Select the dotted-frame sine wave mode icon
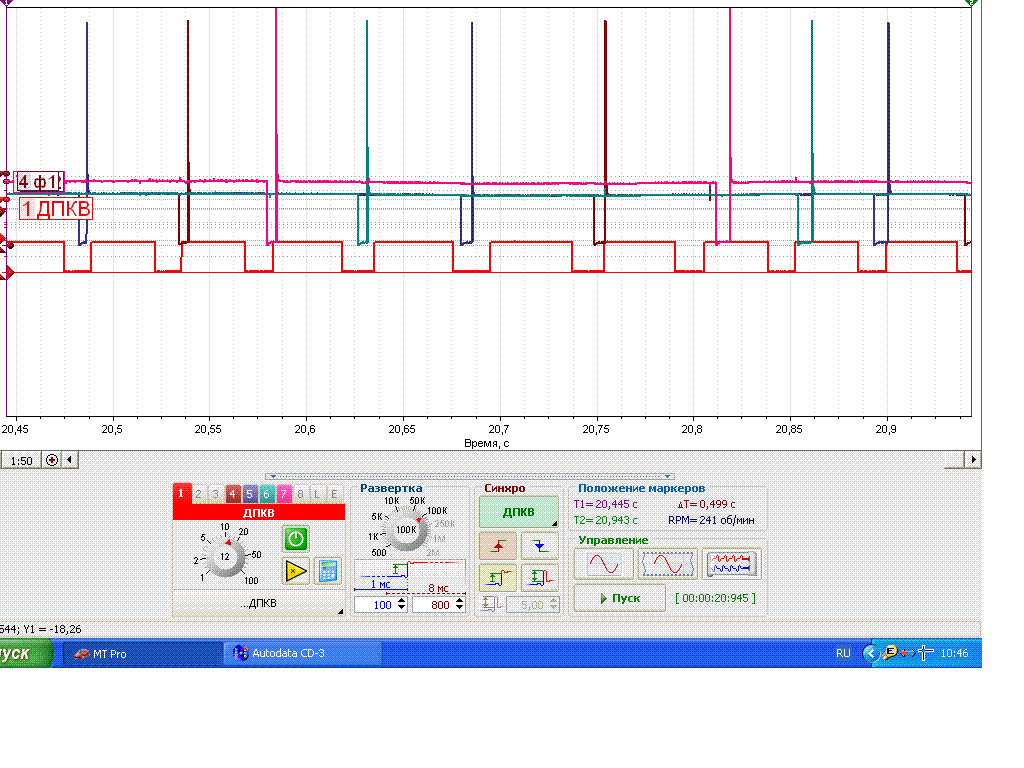 (x=667, y=564)
